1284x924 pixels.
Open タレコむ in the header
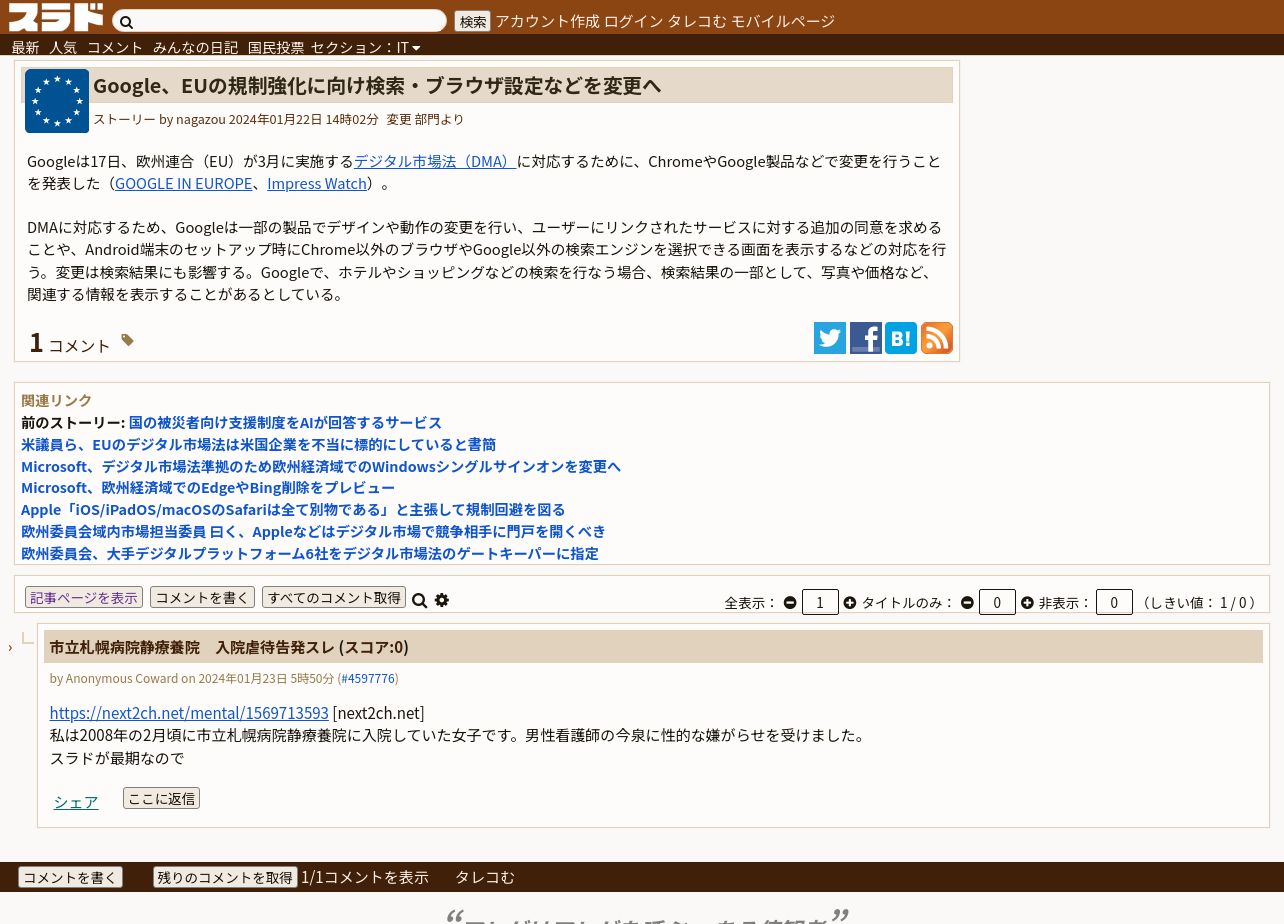(x=697, y=21)
